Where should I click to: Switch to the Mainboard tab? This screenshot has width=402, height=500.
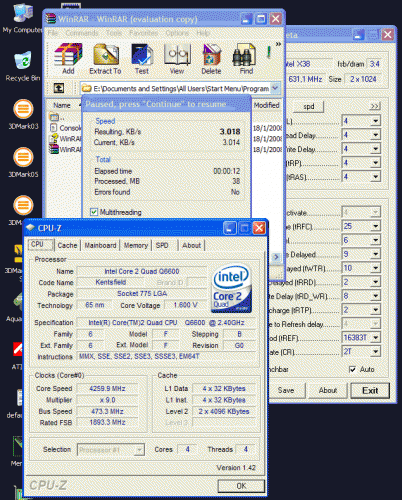point(100,245)
